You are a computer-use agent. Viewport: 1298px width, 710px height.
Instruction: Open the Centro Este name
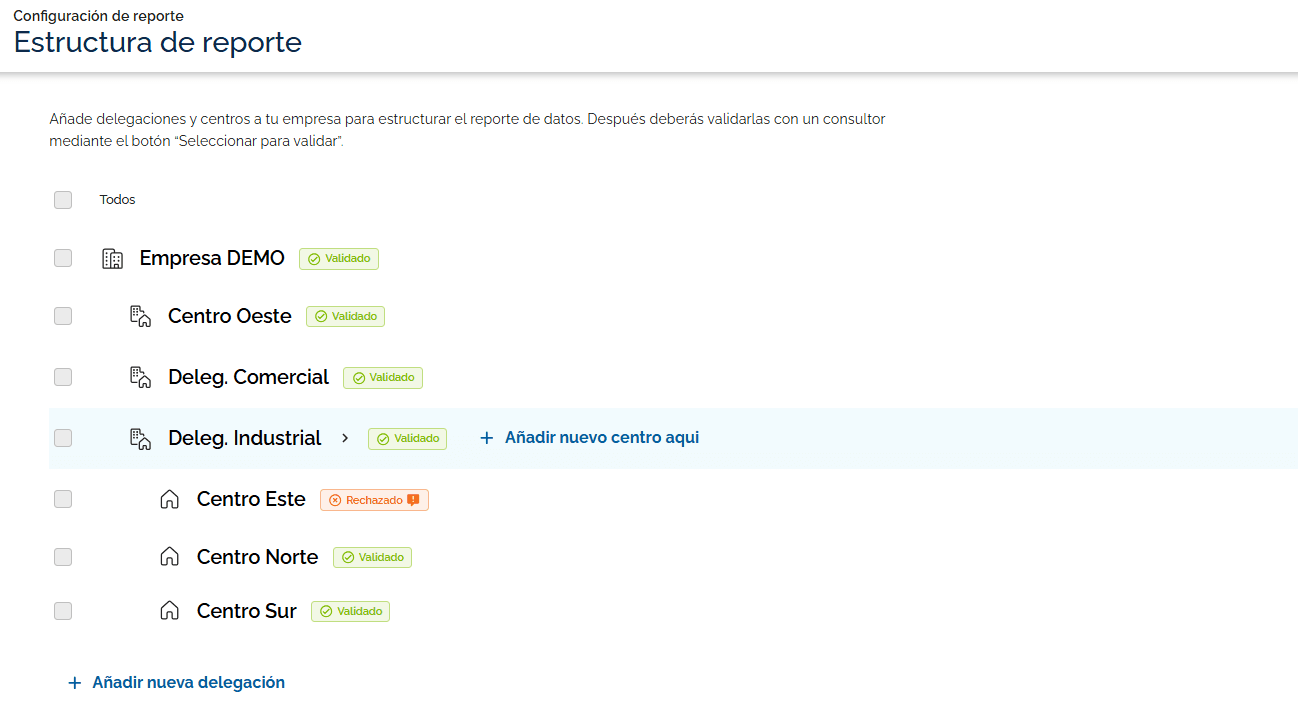(251, 499)
